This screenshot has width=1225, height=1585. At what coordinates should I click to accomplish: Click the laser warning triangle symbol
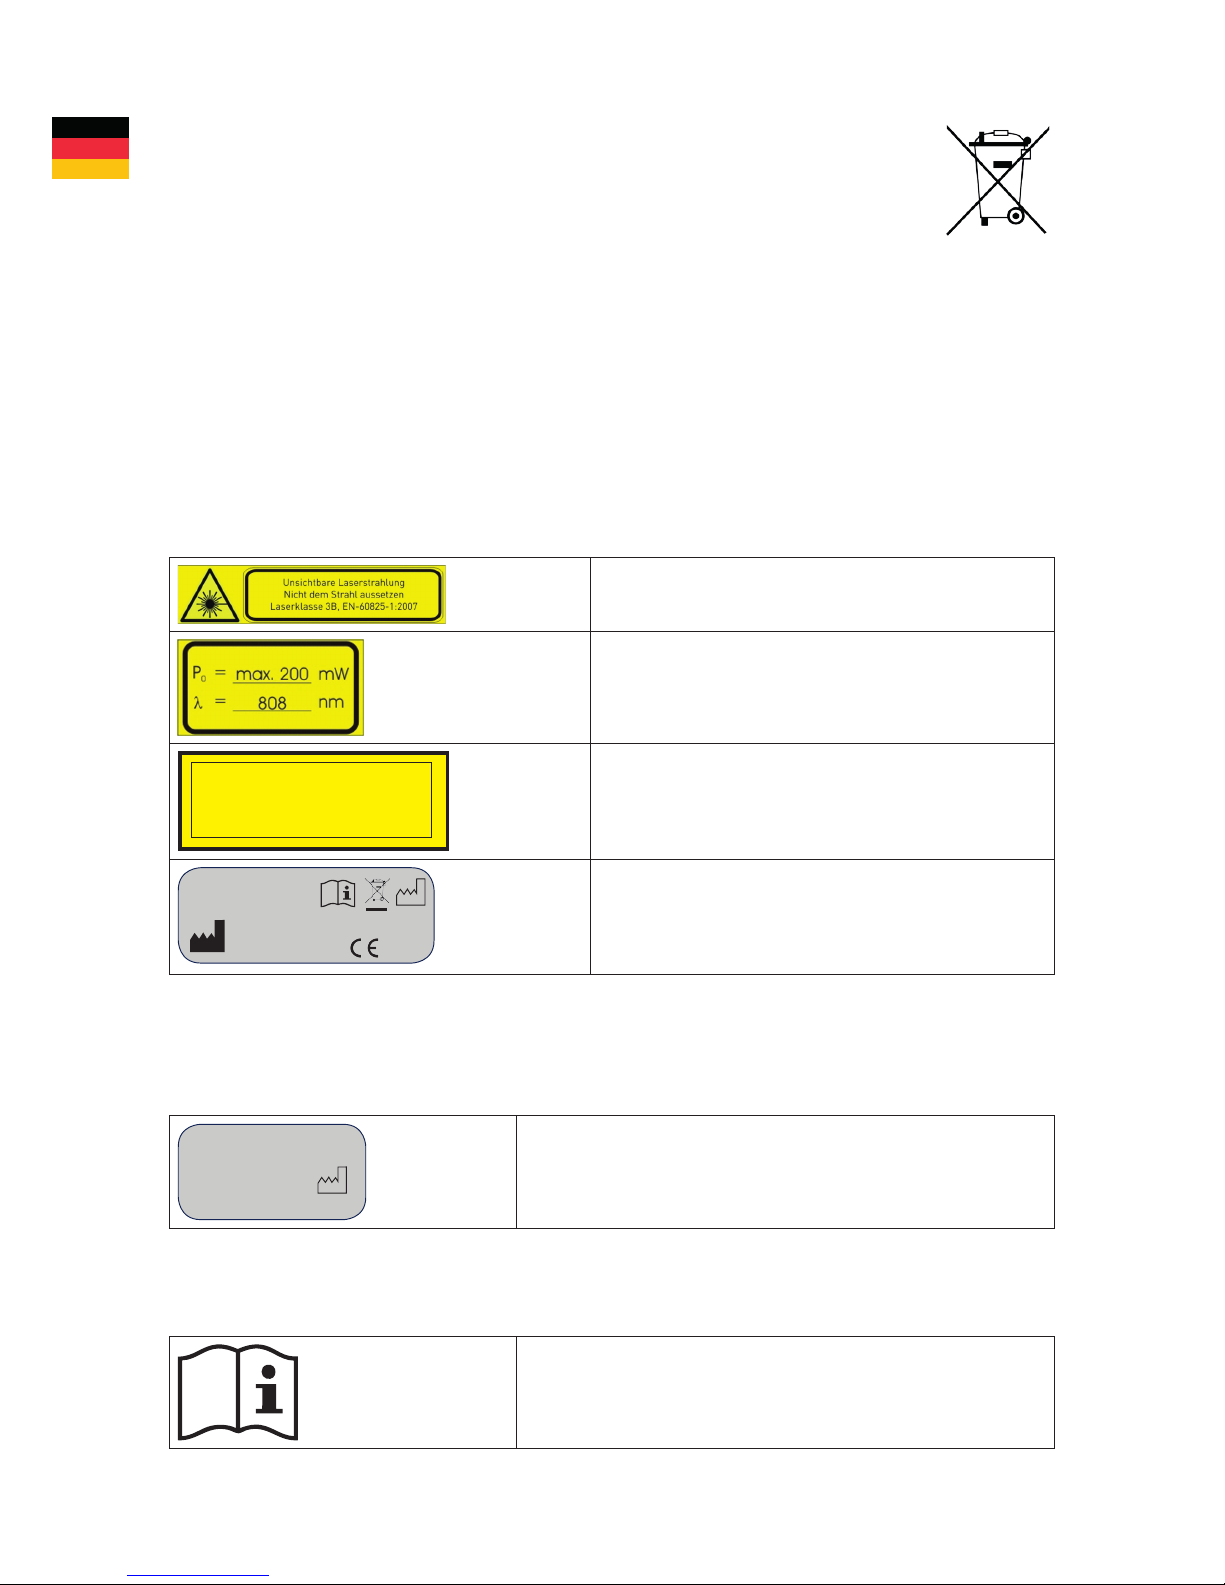click(209, 595)
